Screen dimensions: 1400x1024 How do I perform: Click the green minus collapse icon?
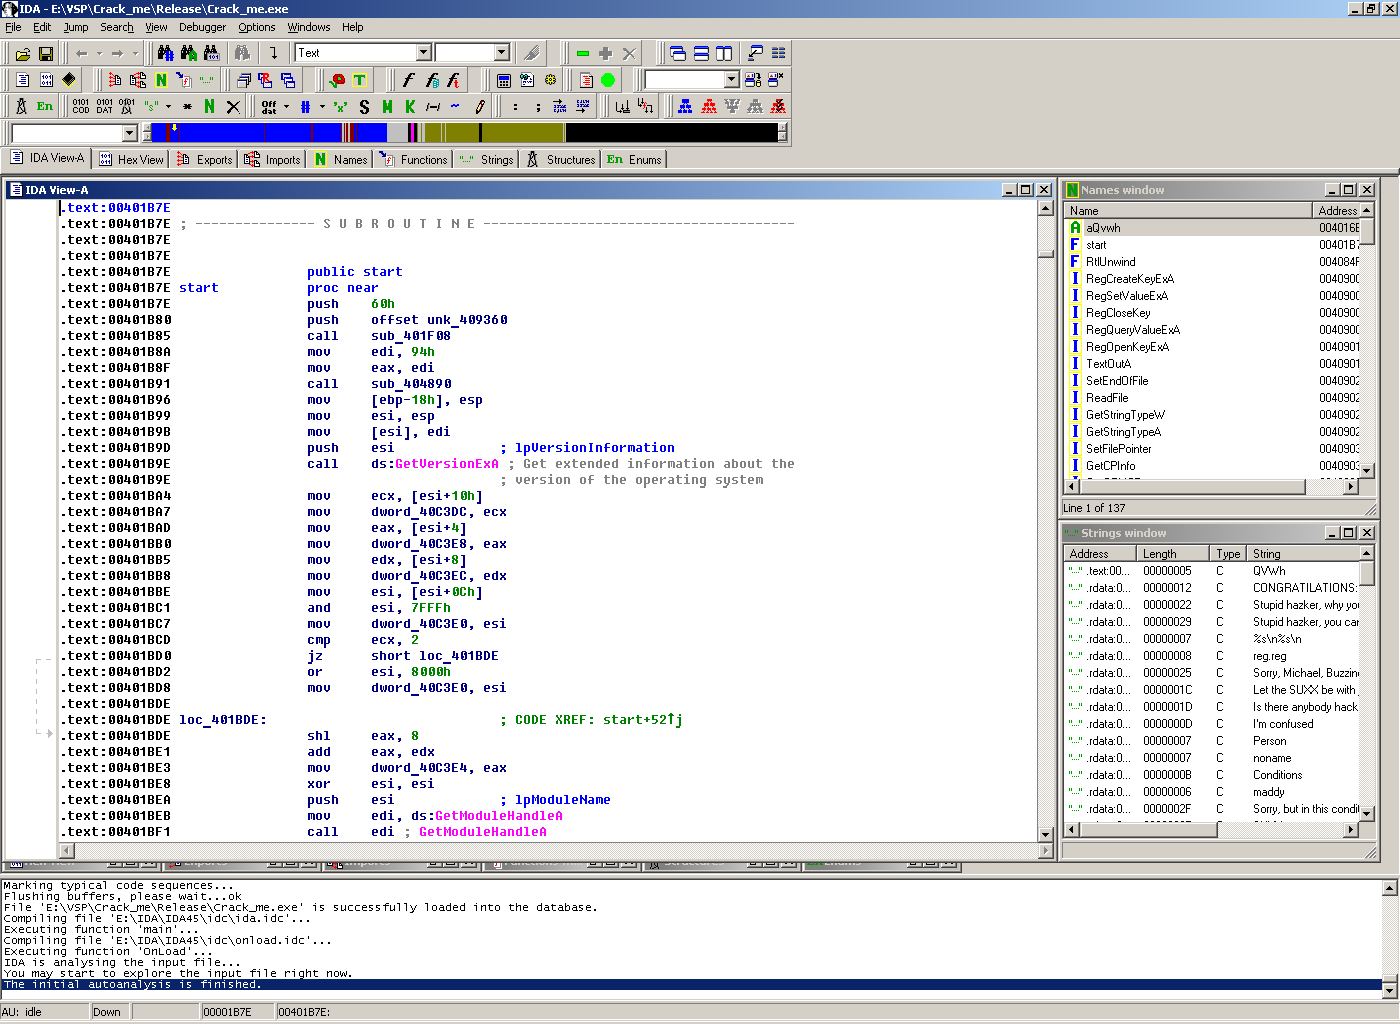583,54
